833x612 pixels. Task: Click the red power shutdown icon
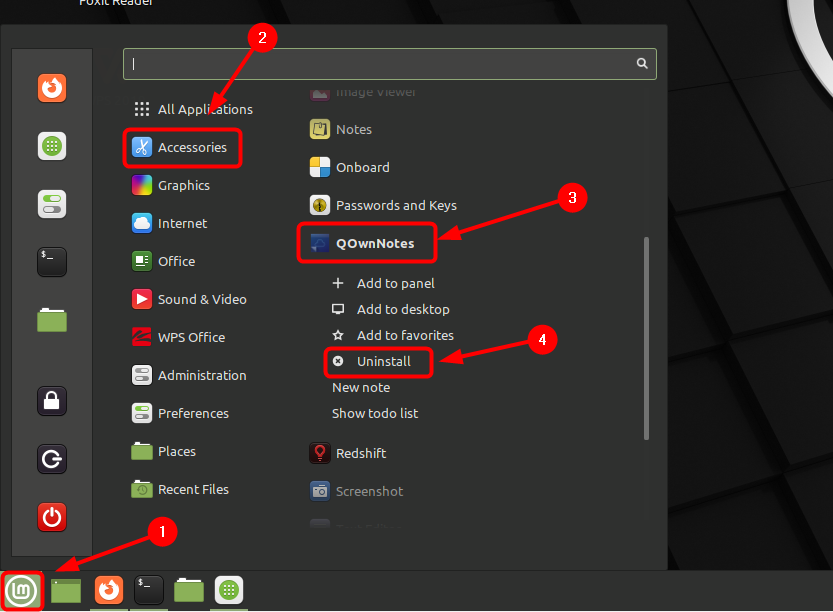coord(52,517)
